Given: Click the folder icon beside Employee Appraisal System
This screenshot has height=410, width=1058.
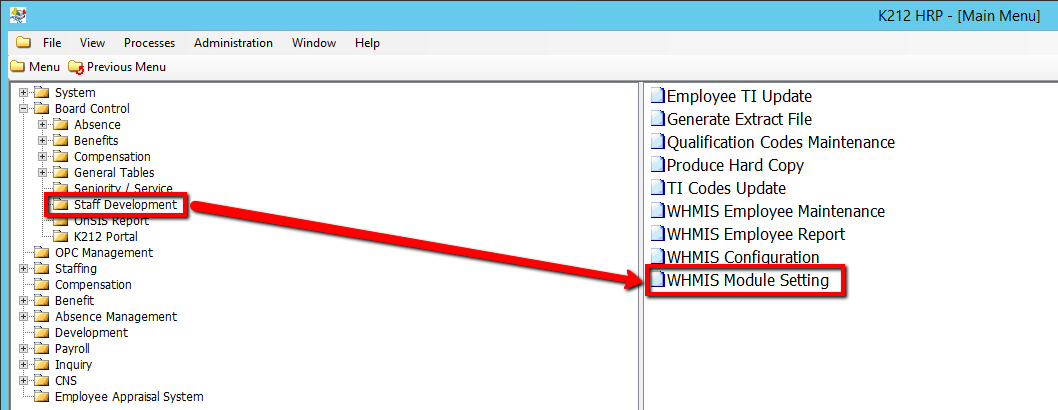Looking at the screenshot, I should (x=41, y=397).
